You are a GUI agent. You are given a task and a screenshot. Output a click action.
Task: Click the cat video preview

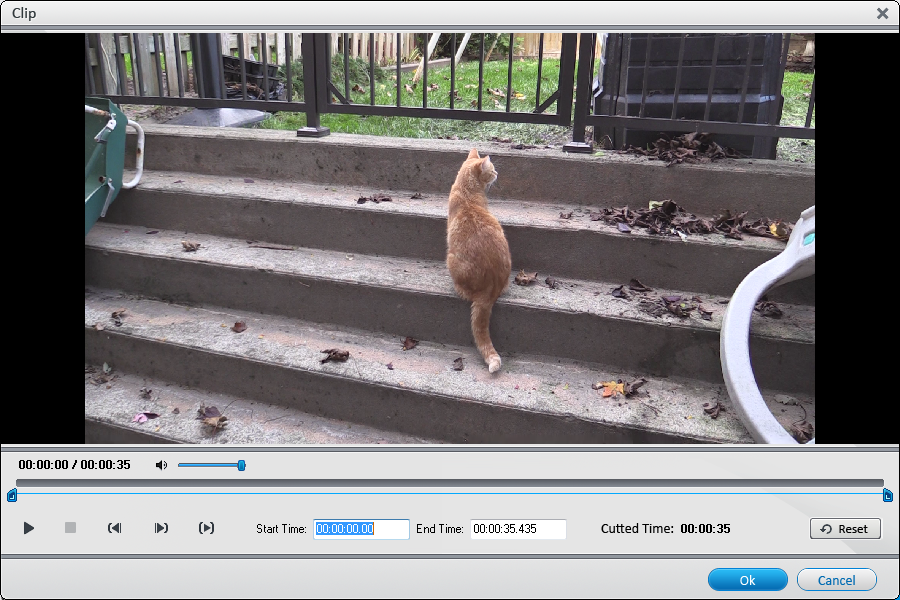click(x=449, y=238)
